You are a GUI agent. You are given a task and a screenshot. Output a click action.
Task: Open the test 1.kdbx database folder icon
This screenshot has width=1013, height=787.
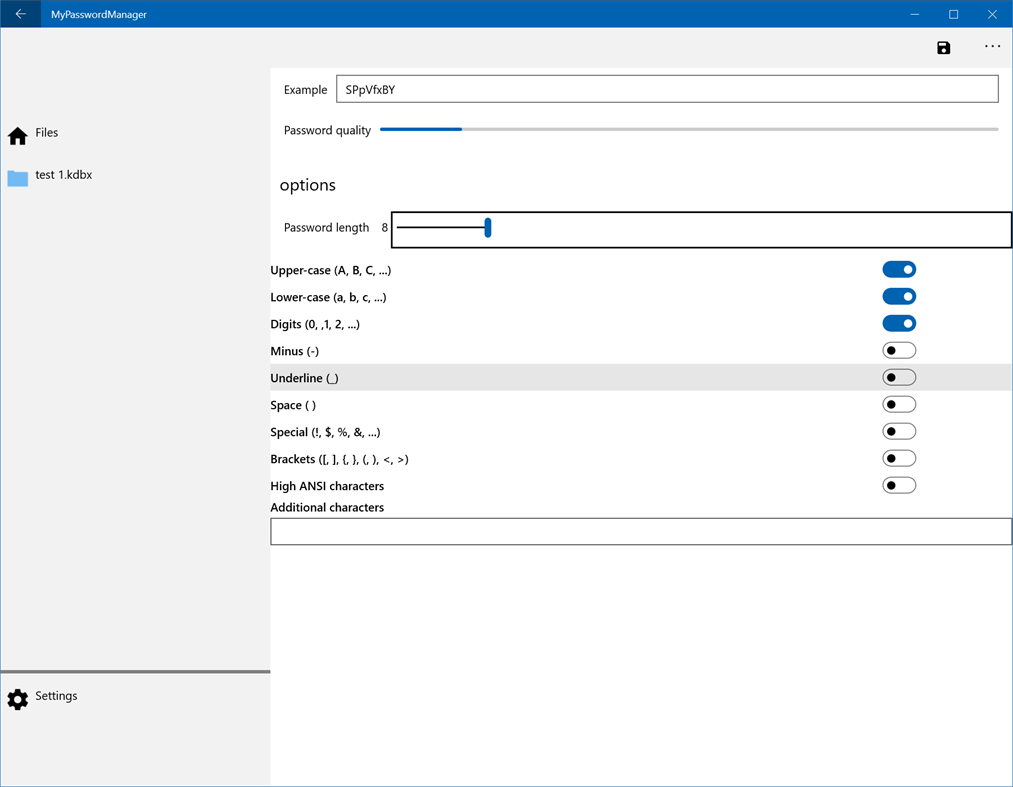click(16, 176)
